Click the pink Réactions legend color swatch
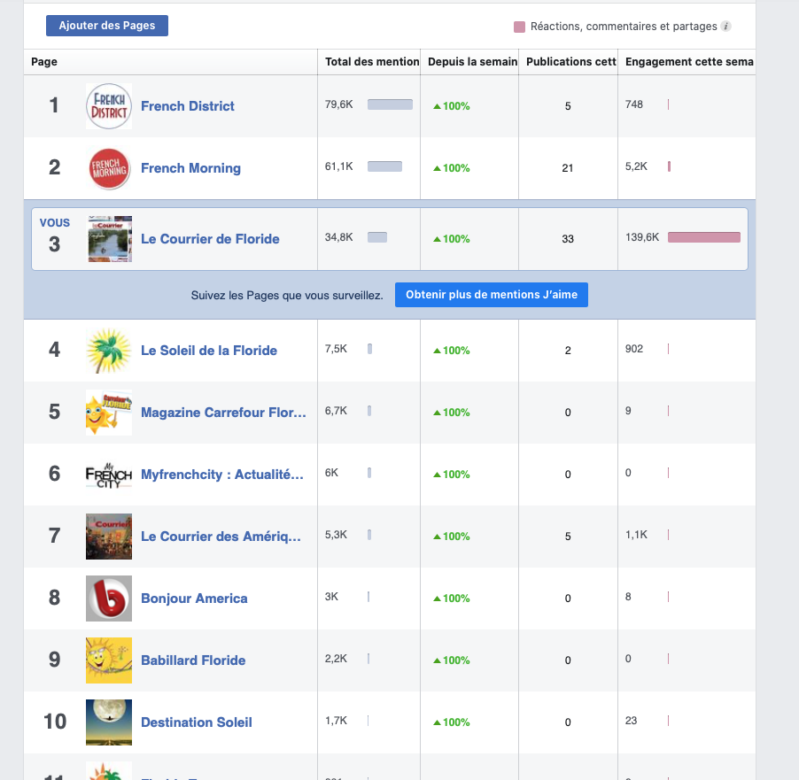The height and width of the screenshot is (780, 799). pos(519,27)
